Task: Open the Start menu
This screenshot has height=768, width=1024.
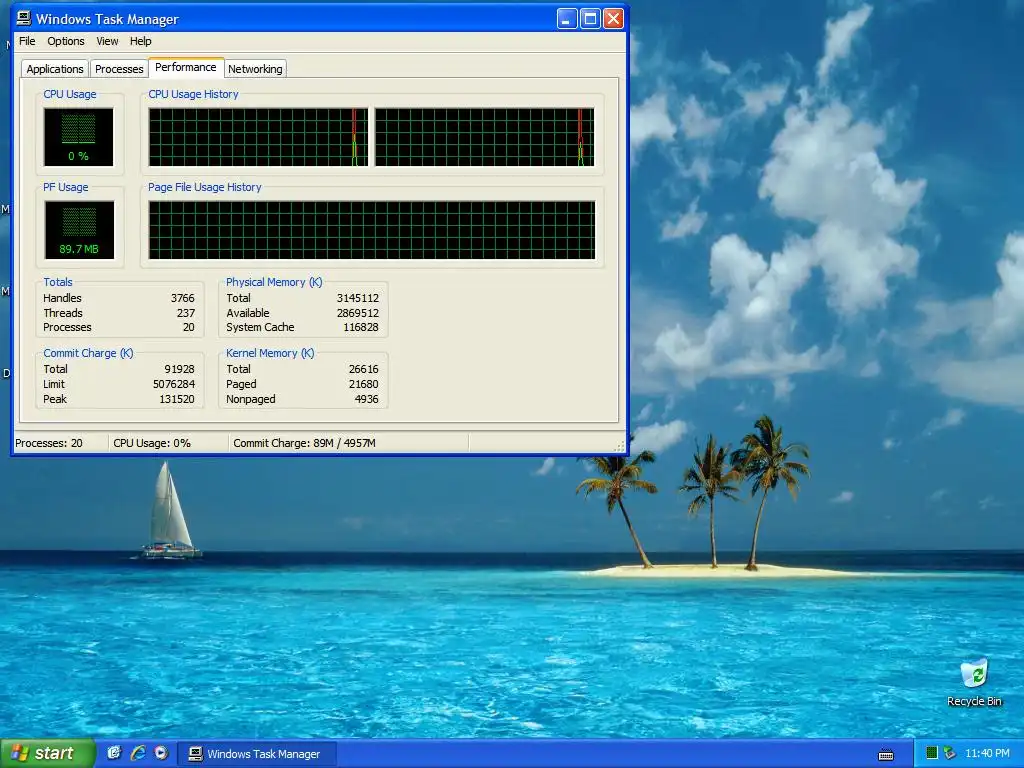Action: pyautogui.click(x=47, y=753)
